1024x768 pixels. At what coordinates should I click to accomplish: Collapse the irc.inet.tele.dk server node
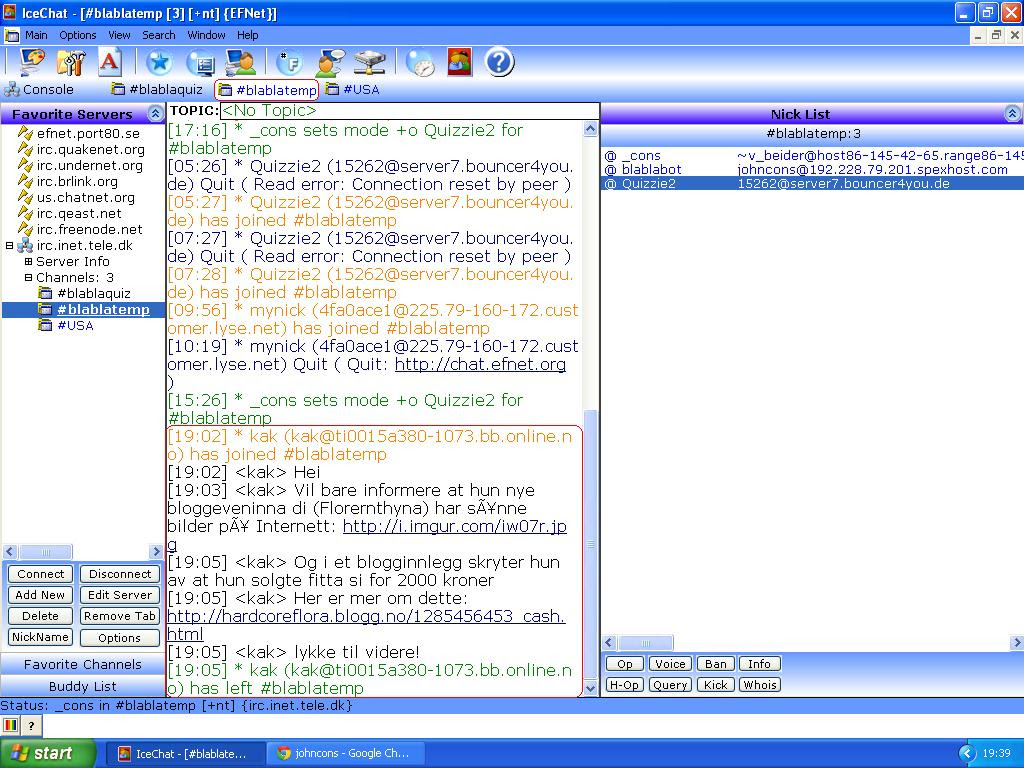tap(10, 246)
